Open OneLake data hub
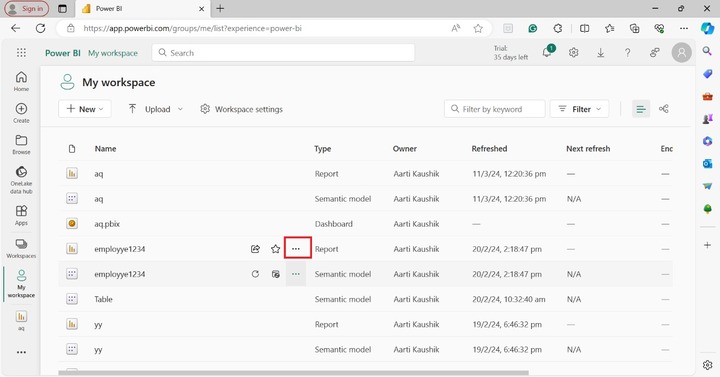 pos(21,180)
